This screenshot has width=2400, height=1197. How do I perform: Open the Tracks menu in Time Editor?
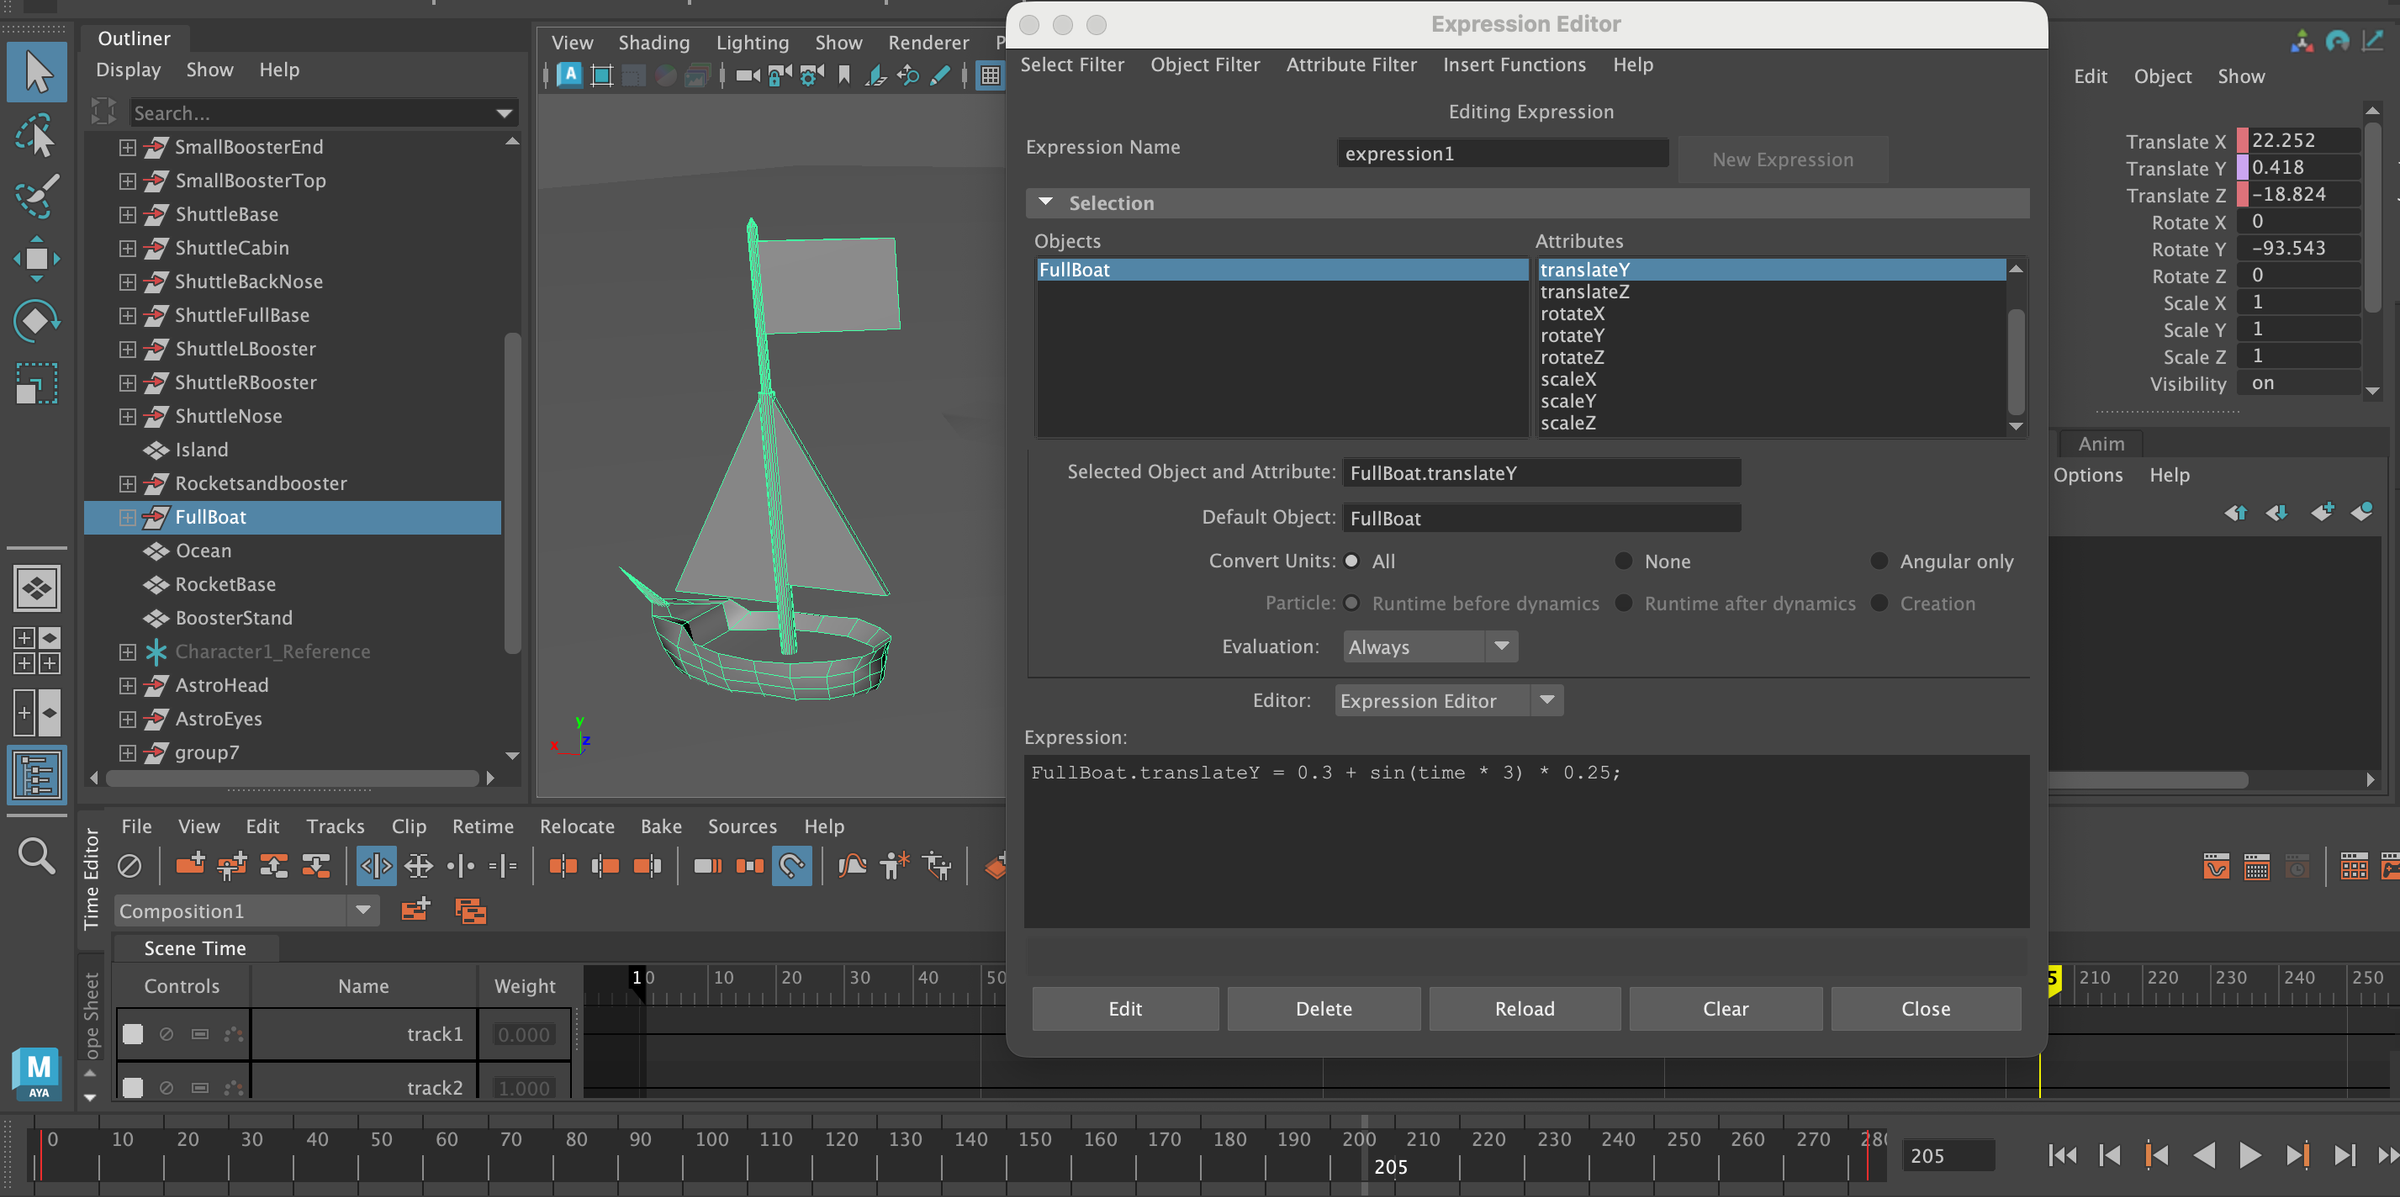[335, 826]
